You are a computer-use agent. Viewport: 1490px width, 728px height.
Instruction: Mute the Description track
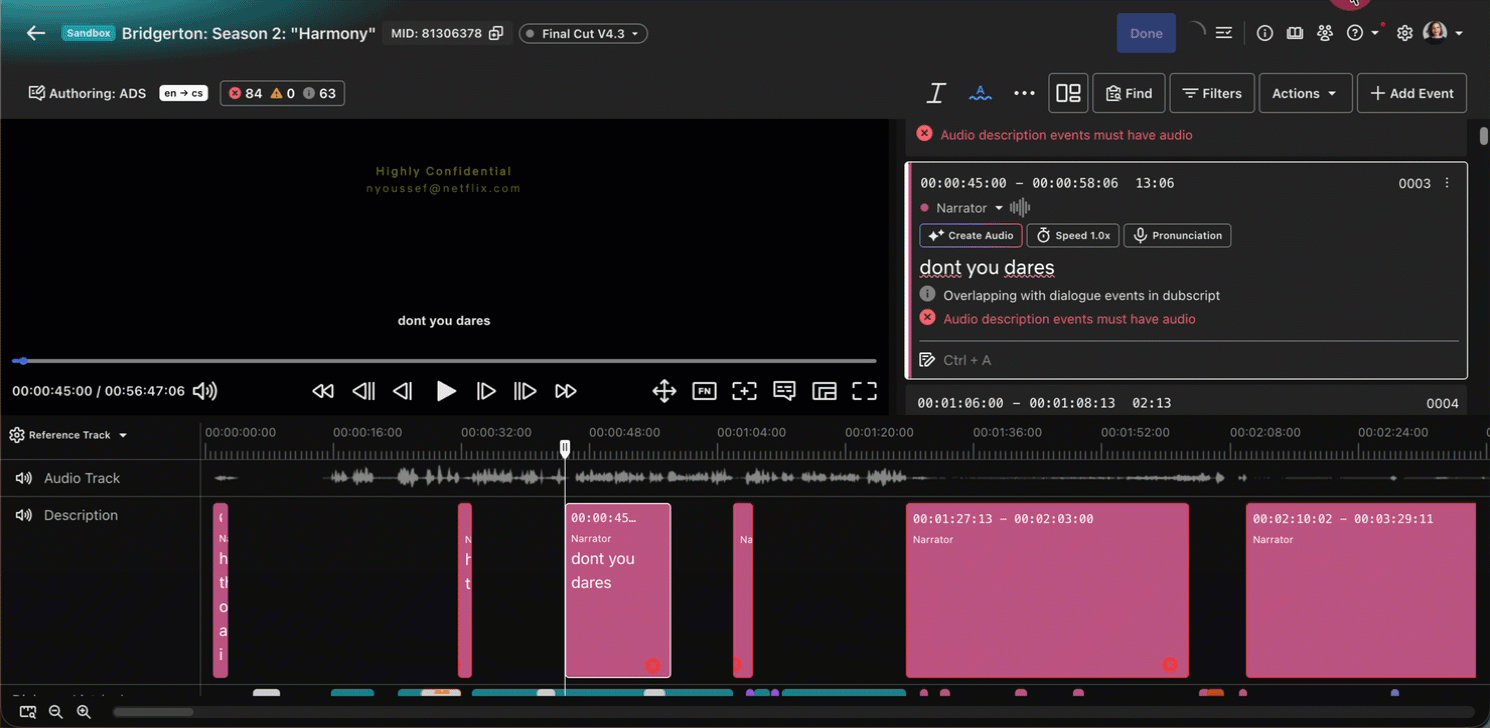(x=23, y=515)
